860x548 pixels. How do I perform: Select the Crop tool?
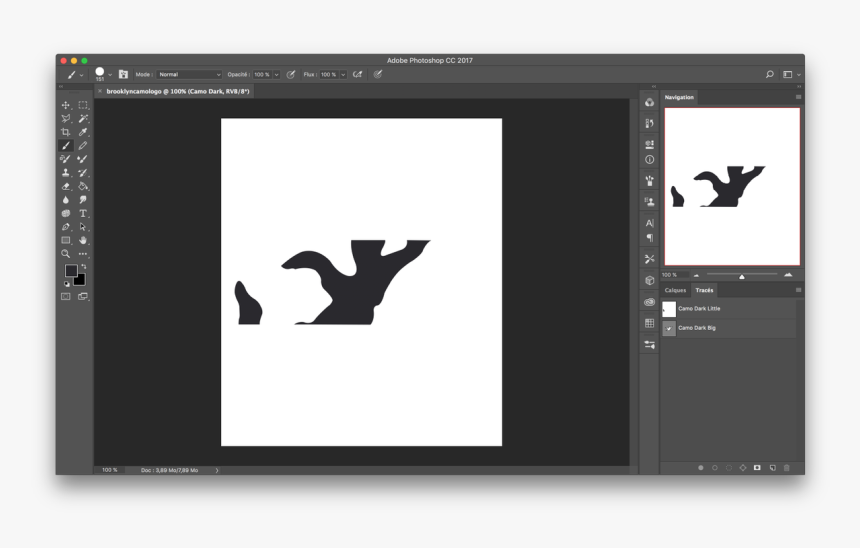coord(66,132)
